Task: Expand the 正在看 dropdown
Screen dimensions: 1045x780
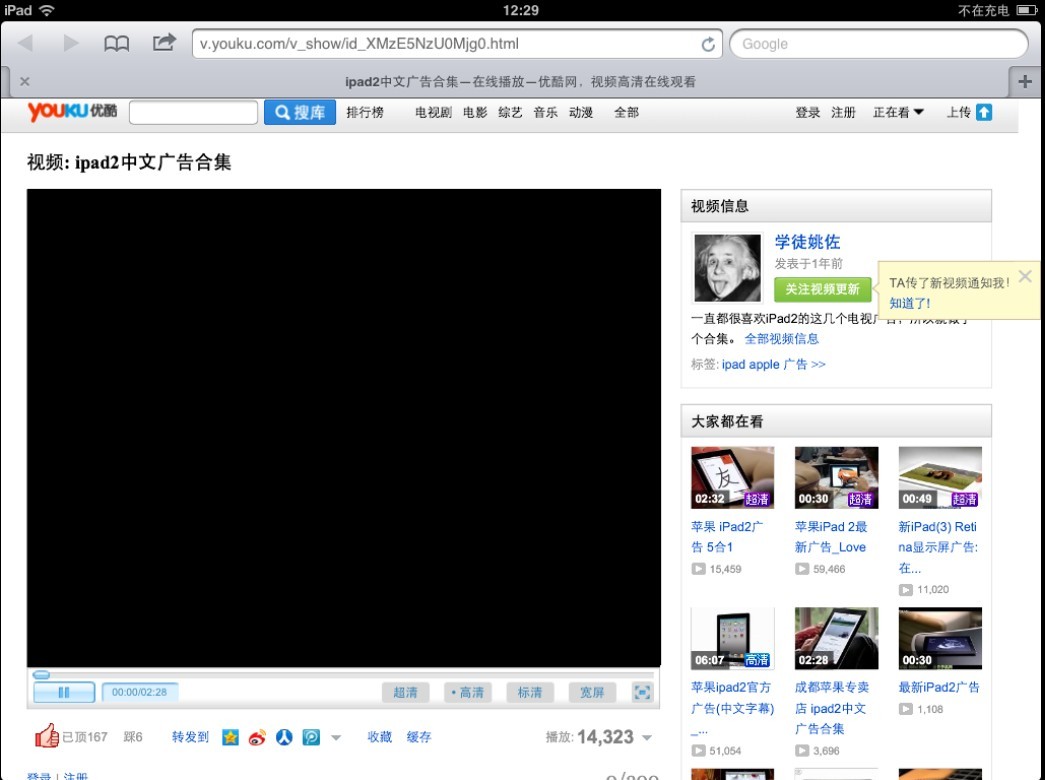Action: point(898,112)
